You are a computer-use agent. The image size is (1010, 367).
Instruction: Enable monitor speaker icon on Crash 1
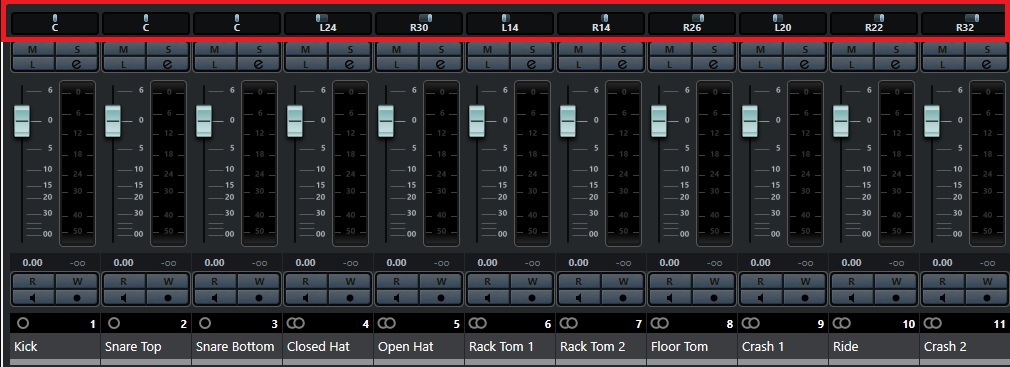pyautogui.click(x=761, y=297)
